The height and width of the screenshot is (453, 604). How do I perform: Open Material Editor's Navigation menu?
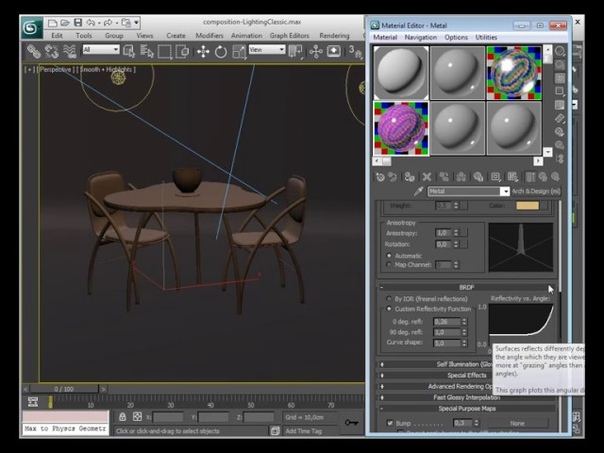click(x=421, y=37)
